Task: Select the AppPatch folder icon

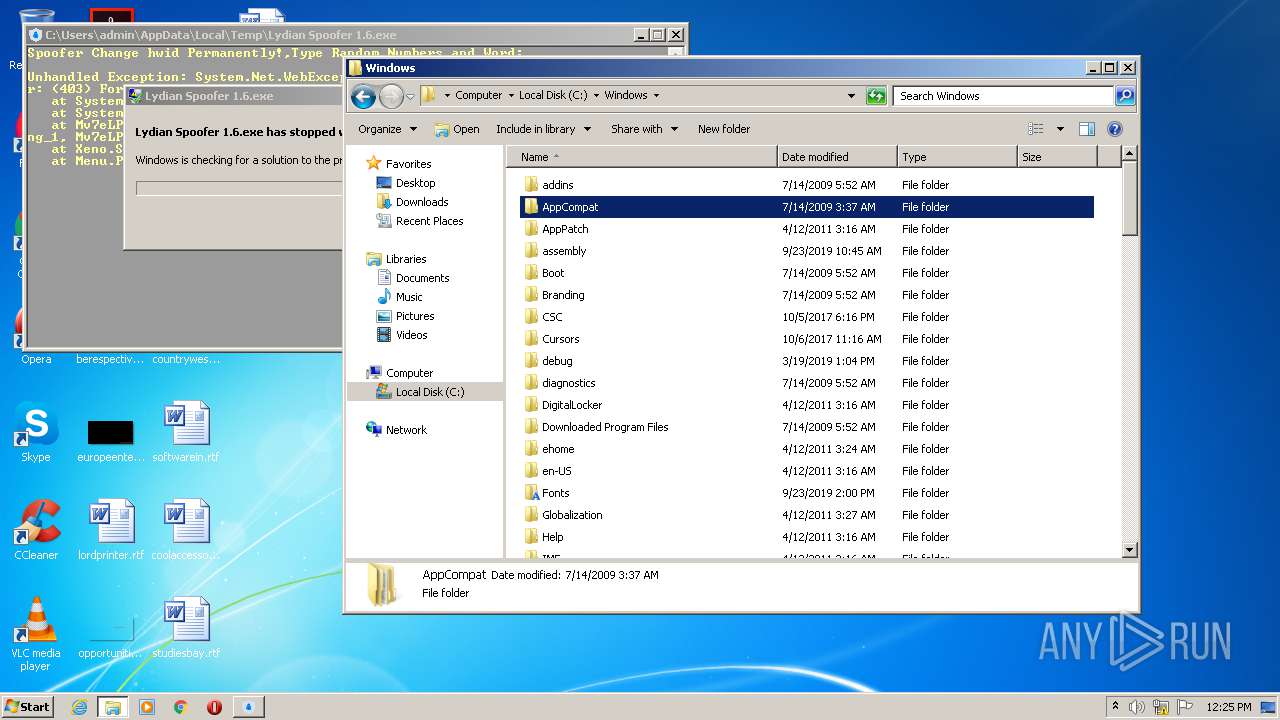Action: point(531,229)
